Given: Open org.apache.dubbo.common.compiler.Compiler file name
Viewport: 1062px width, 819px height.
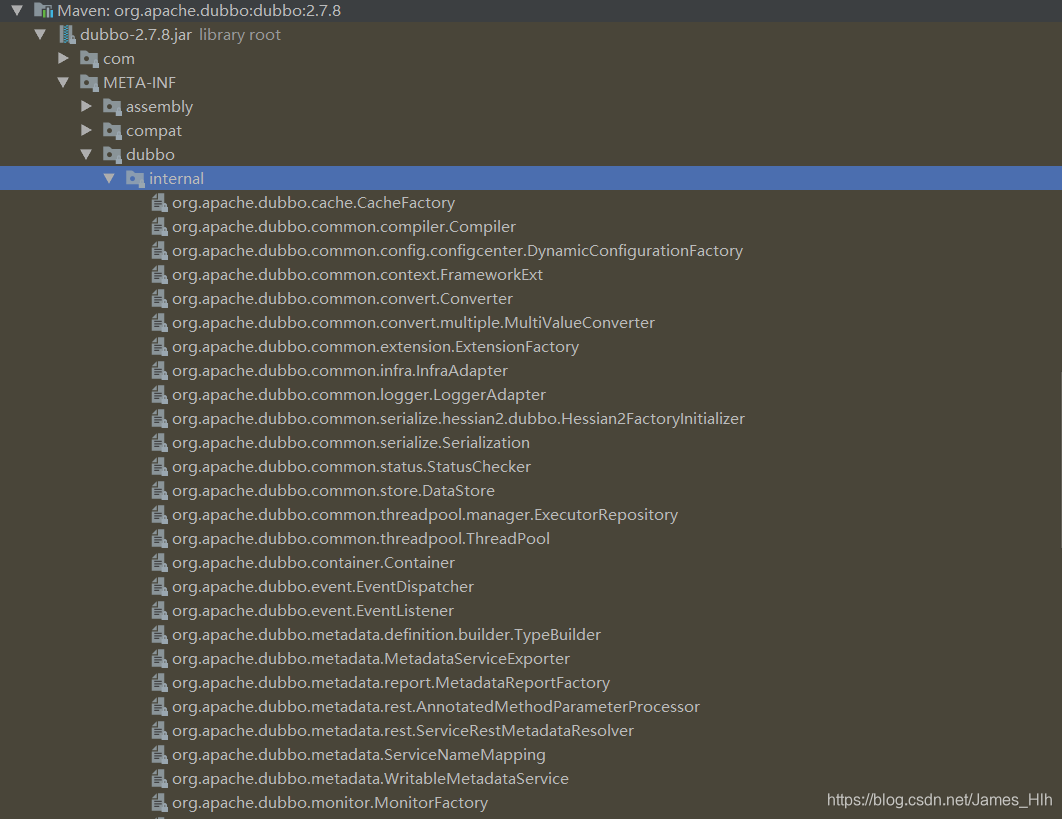Looking at the screenshot, I should [x=344, y=226].
